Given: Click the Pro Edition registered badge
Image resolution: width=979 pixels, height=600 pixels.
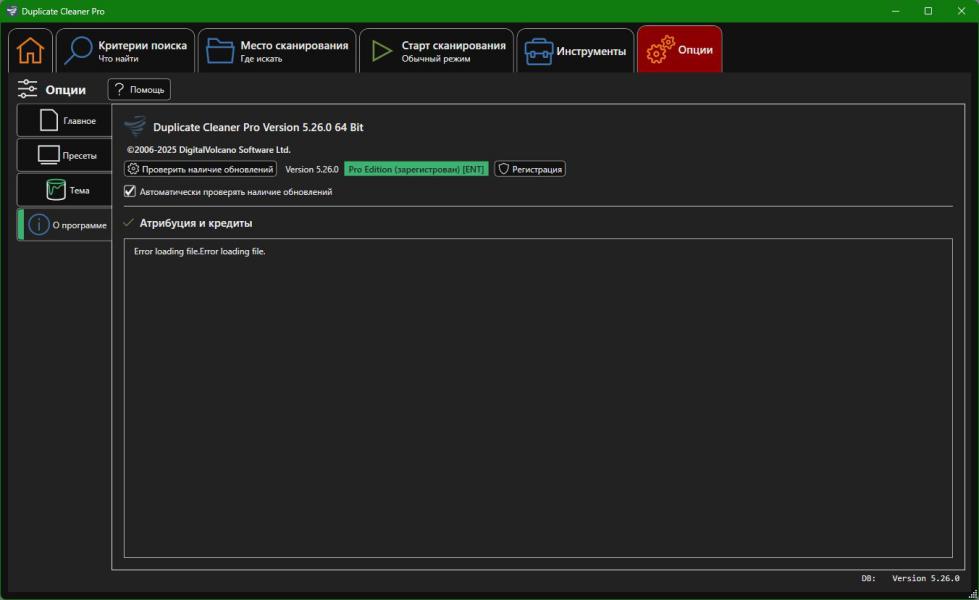Looking at the screenshot, I should pos(416,170).
